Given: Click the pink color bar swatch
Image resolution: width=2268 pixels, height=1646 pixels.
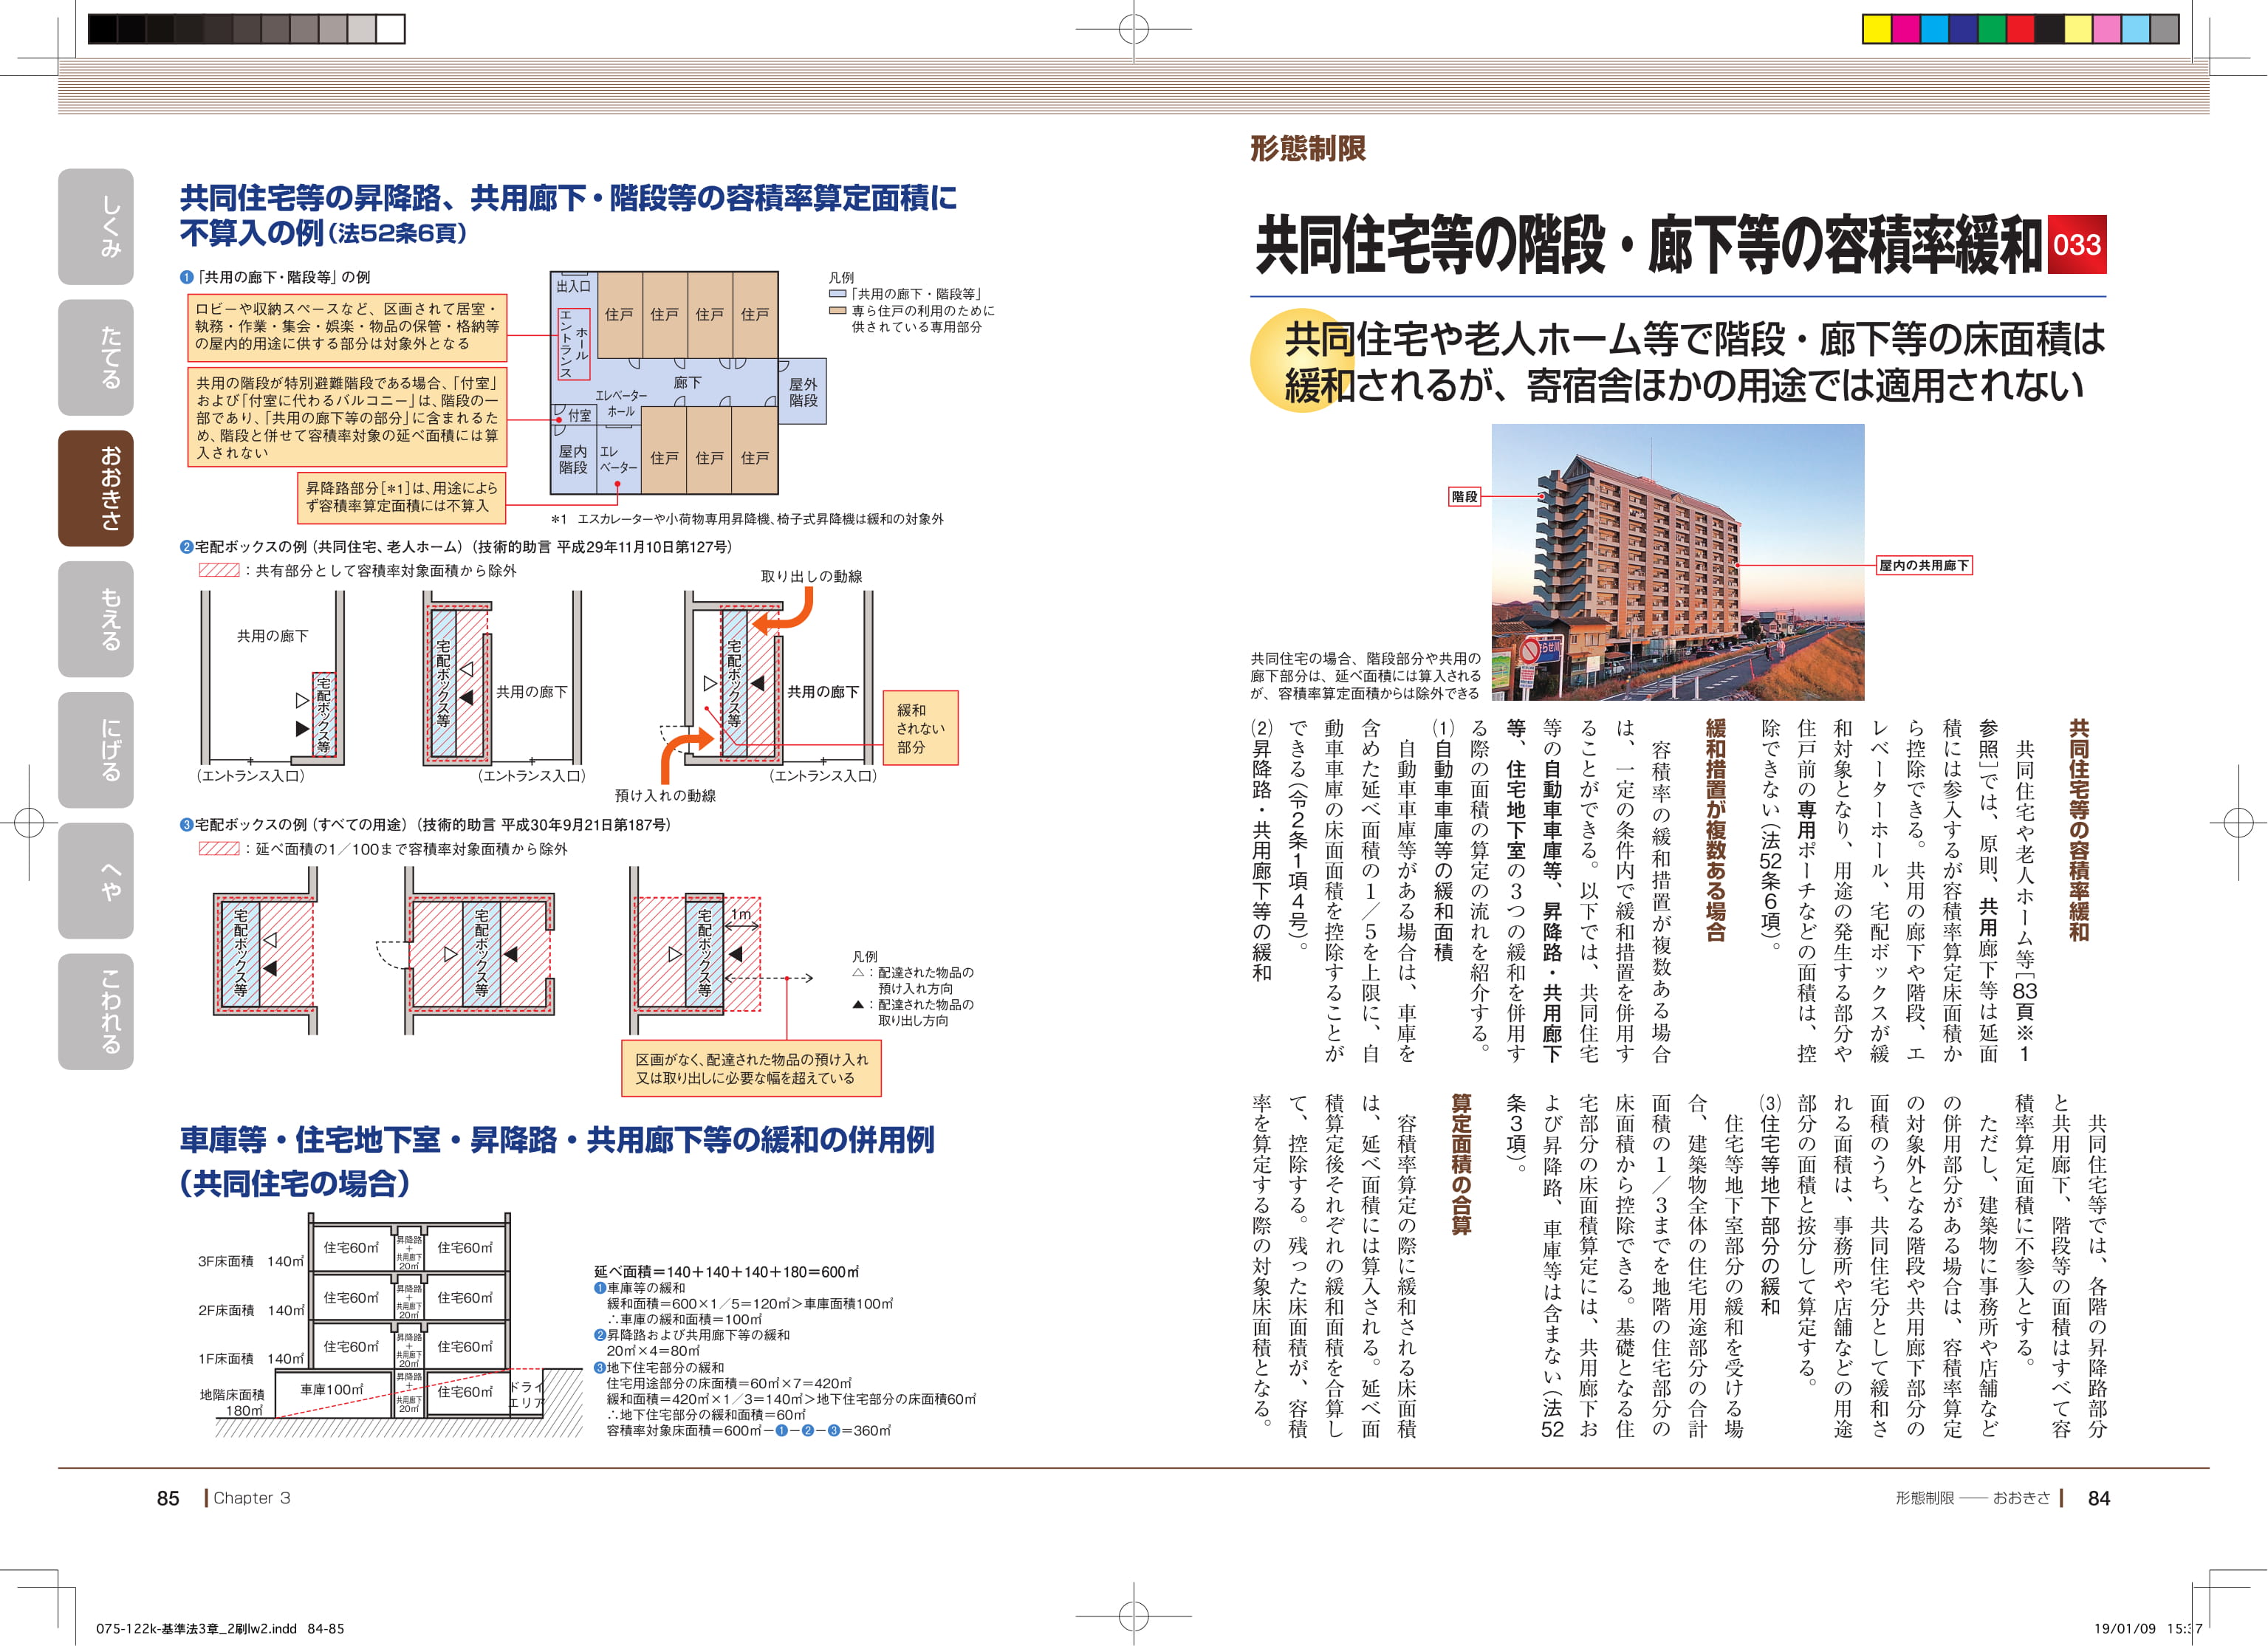Looking at the screenshot, I should tap(2108, 29).
